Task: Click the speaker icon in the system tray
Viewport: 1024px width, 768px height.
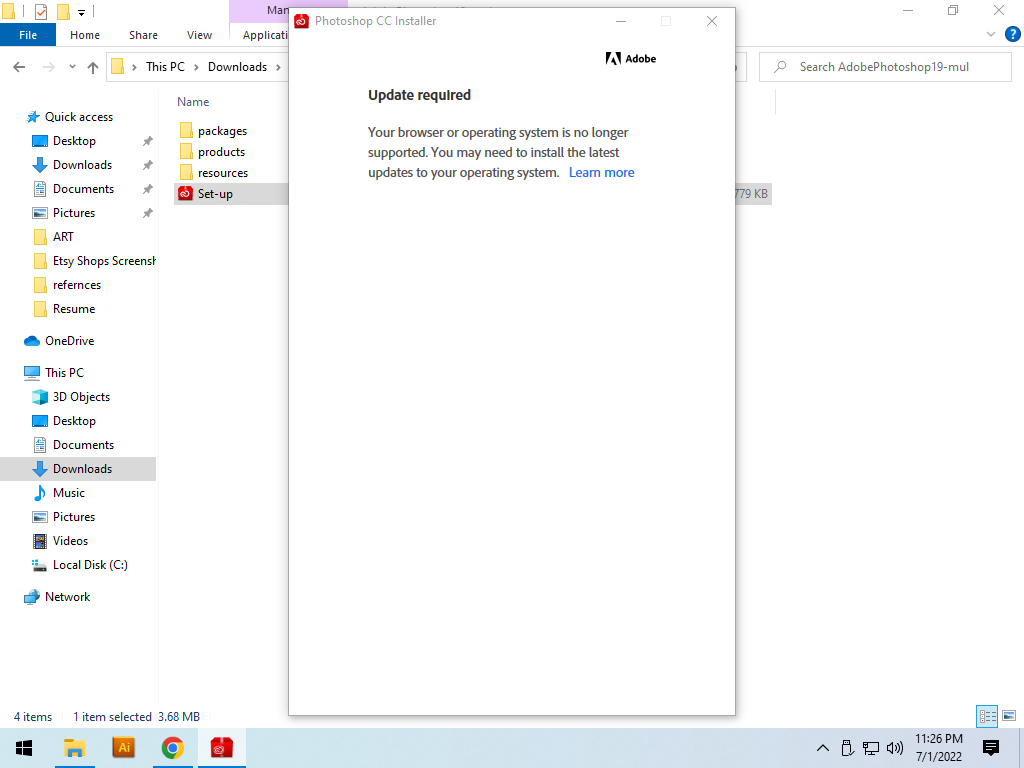Action: coord(895,747)
